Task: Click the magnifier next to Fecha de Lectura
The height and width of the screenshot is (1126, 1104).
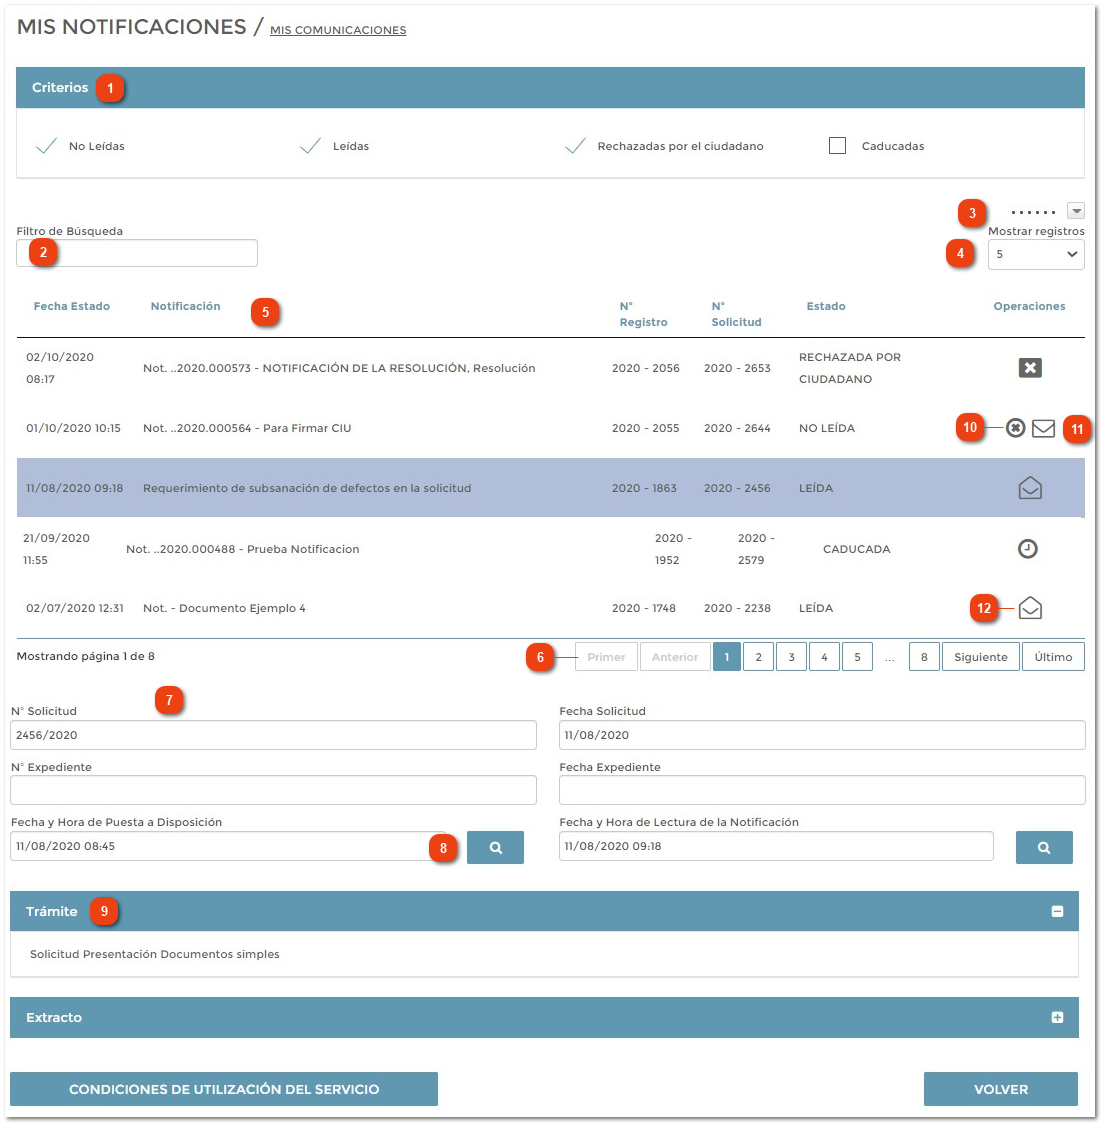Action: [1044, 846]
